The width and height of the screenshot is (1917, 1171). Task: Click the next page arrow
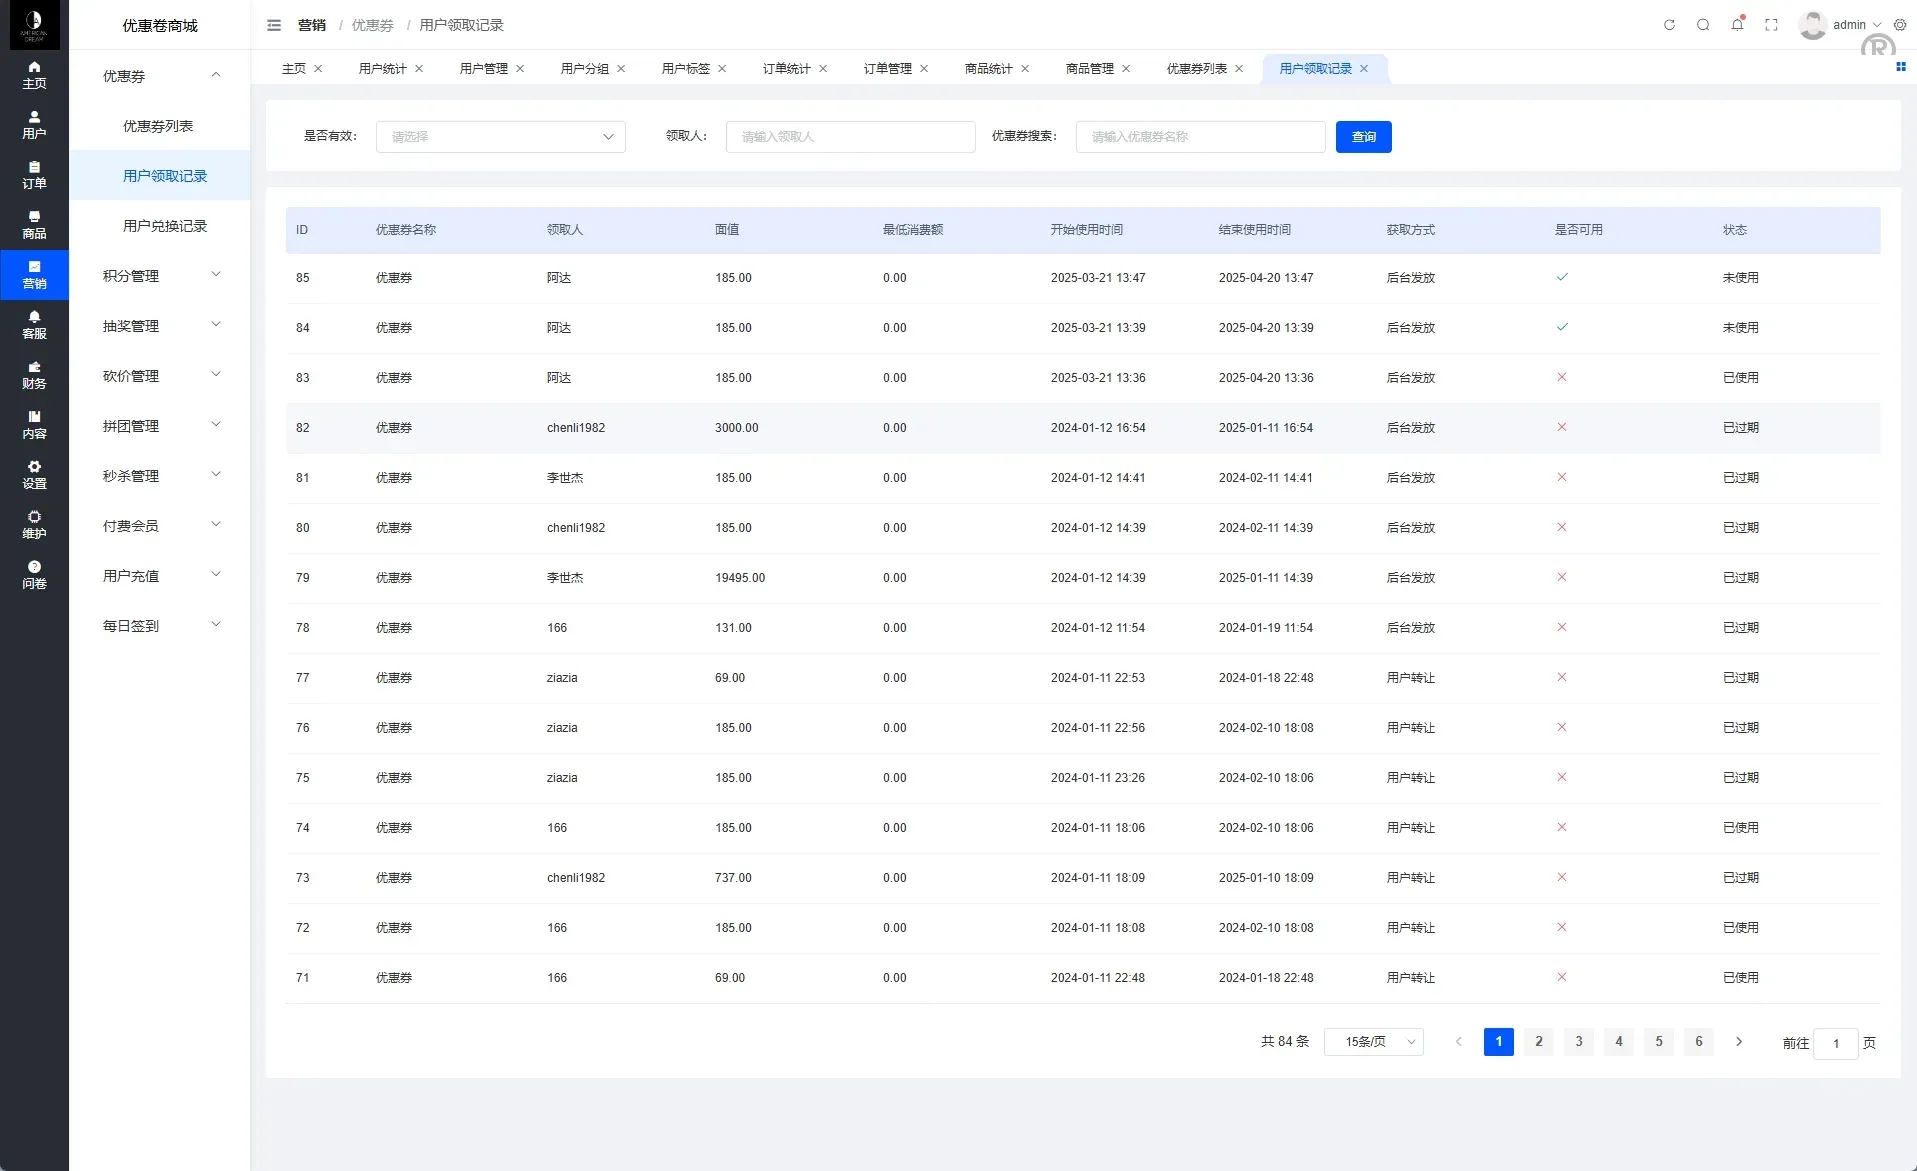pos(1739,1042)
